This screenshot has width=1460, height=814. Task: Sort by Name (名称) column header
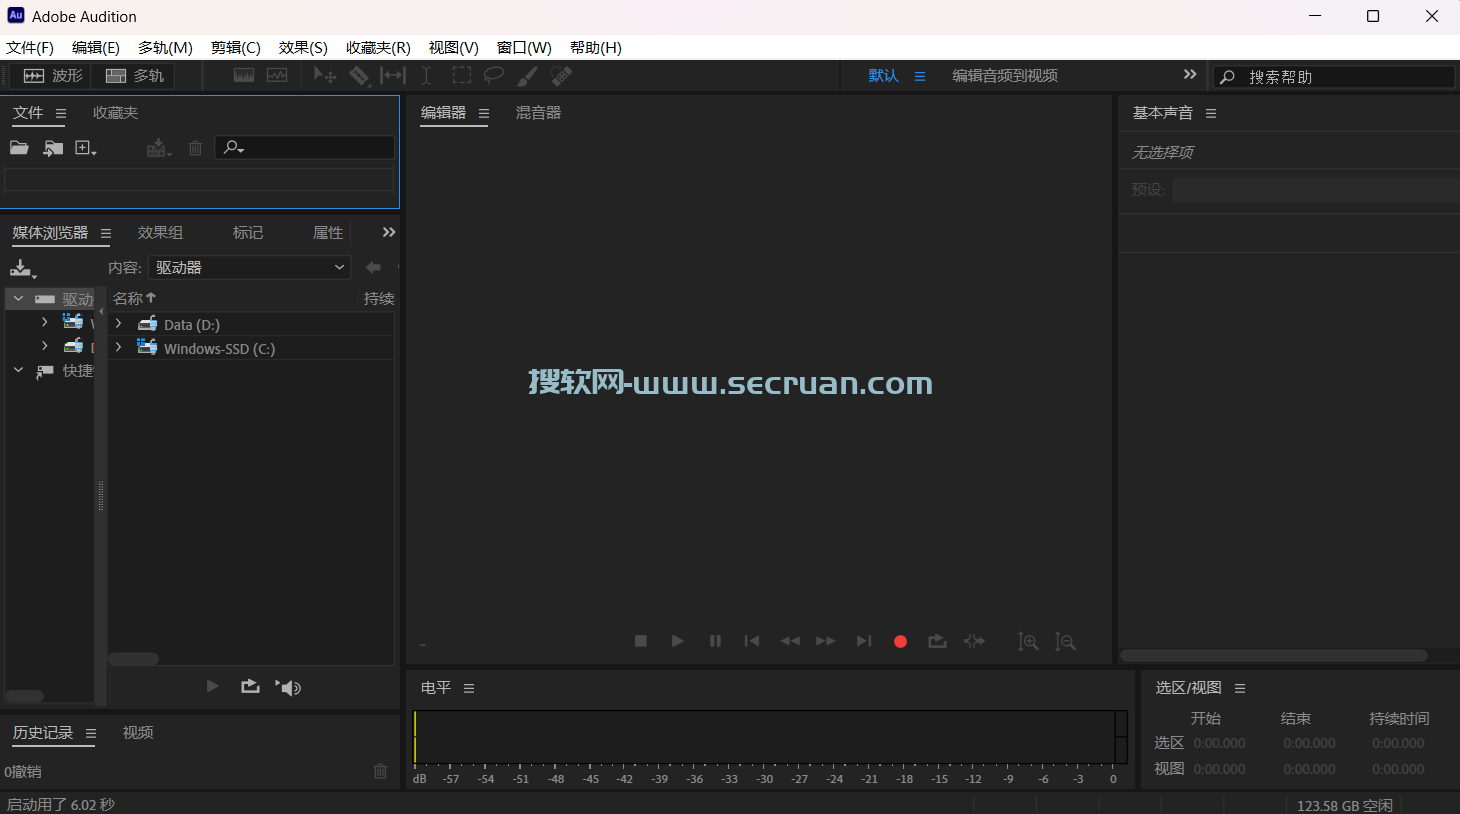click(134, 298)
